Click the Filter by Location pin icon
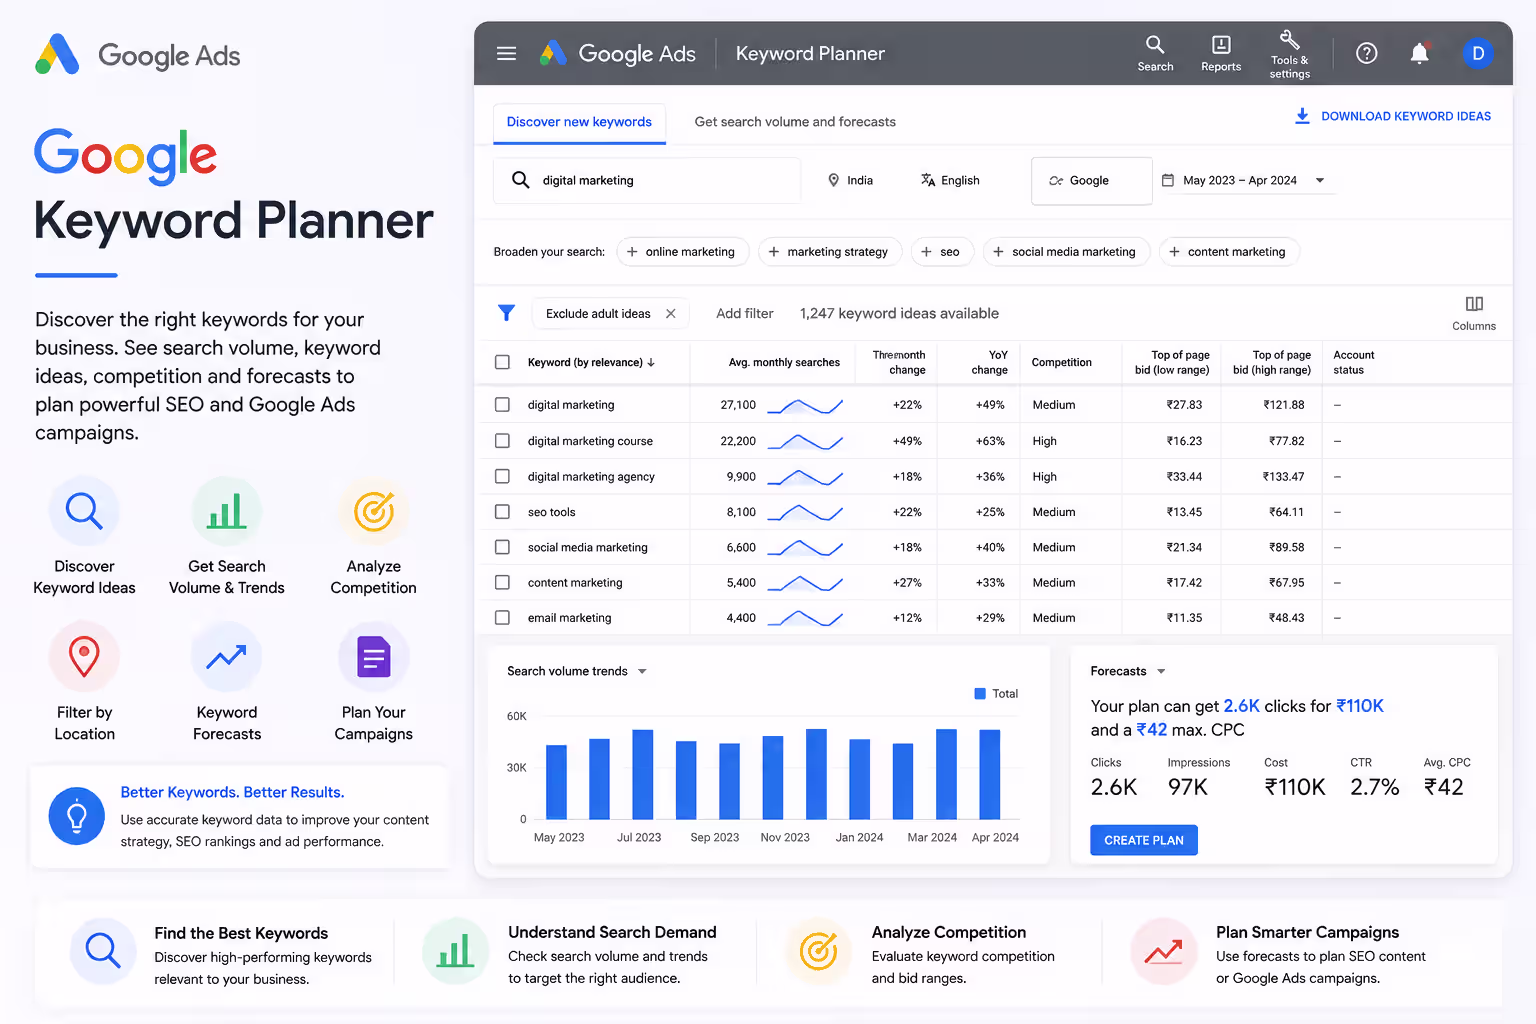This screenshot has height=1024, width=1536. (x=84, y=657)
